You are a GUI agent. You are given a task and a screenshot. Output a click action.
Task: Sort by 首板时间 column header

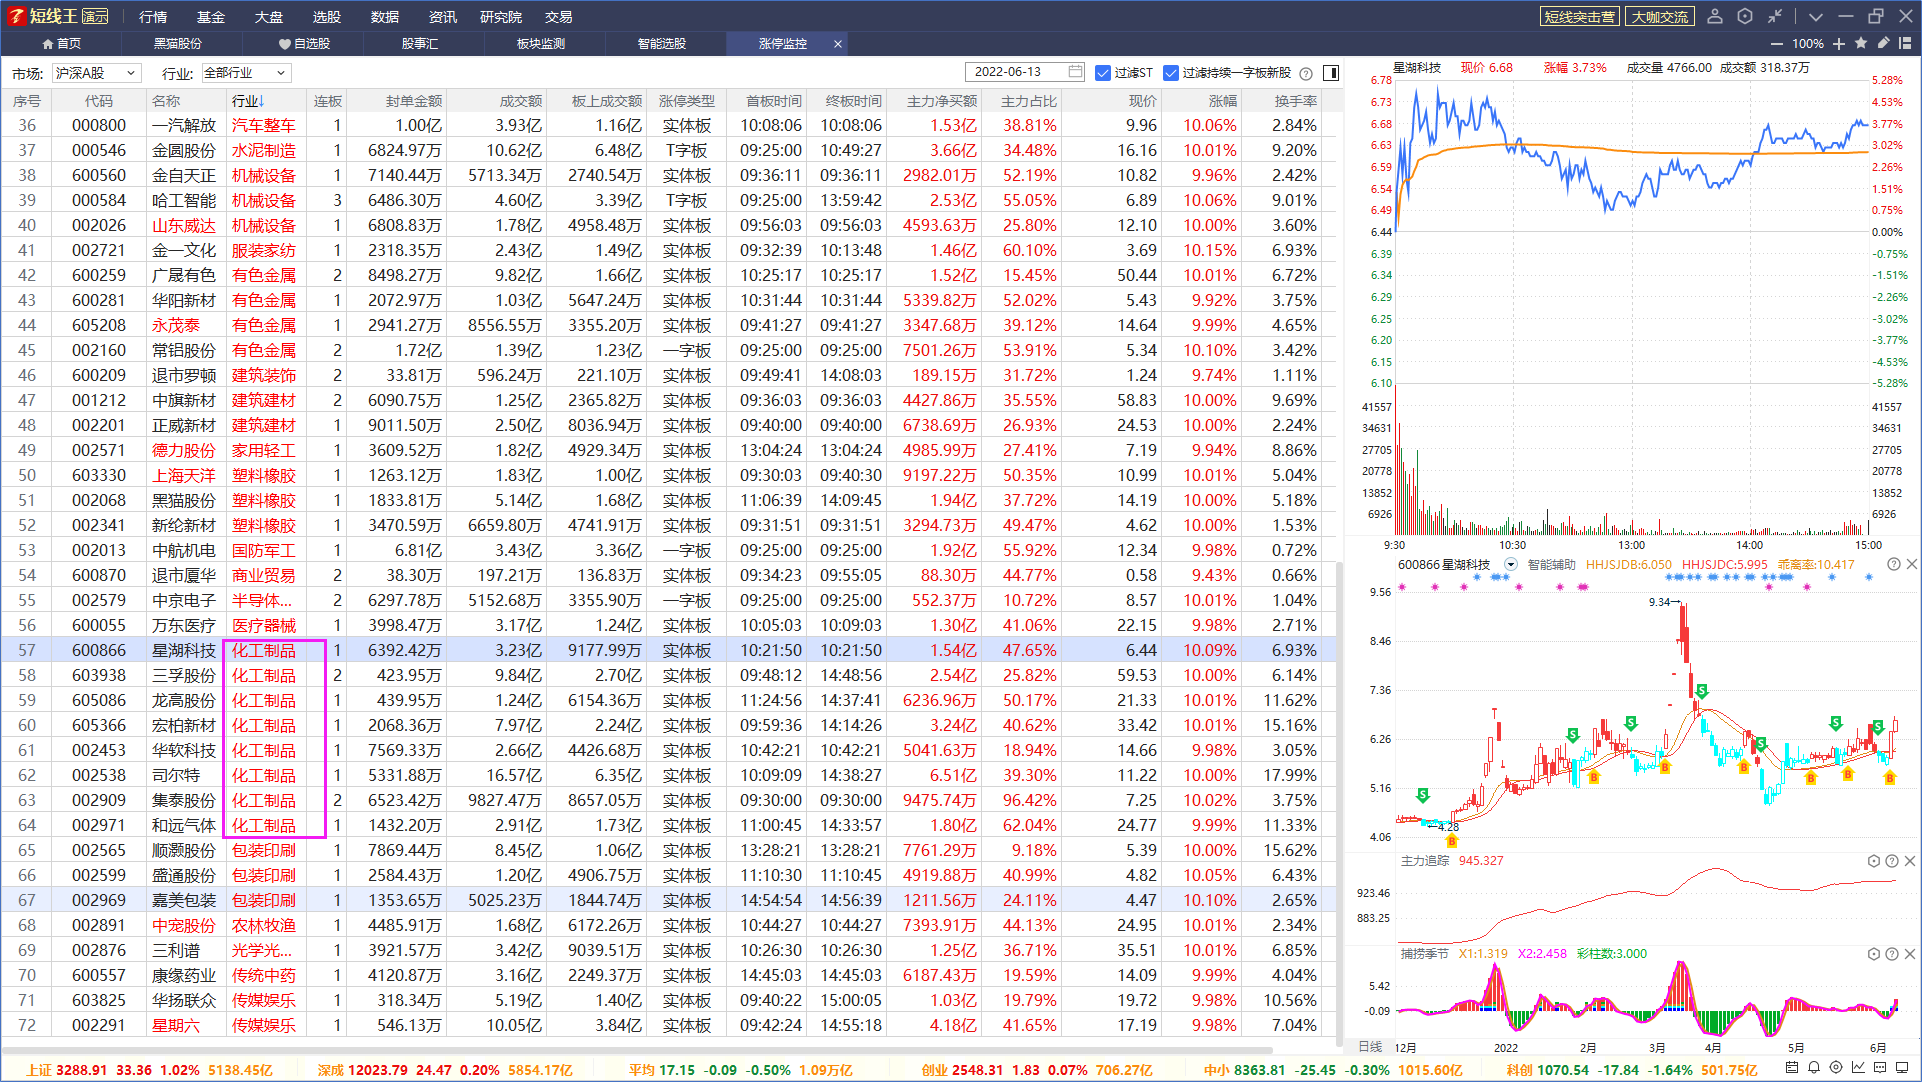(773, 101)
